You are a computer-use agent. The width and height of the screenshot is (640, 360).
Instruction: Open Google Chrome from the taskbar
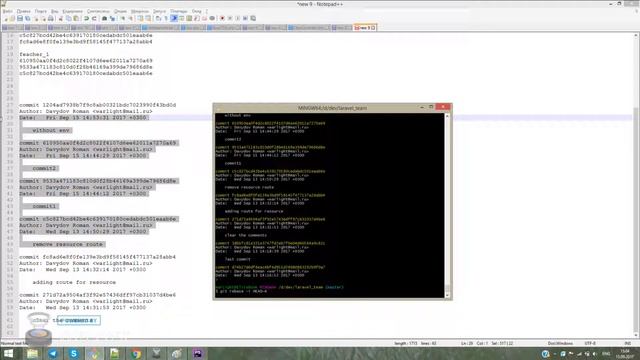(x=136, y=353)
